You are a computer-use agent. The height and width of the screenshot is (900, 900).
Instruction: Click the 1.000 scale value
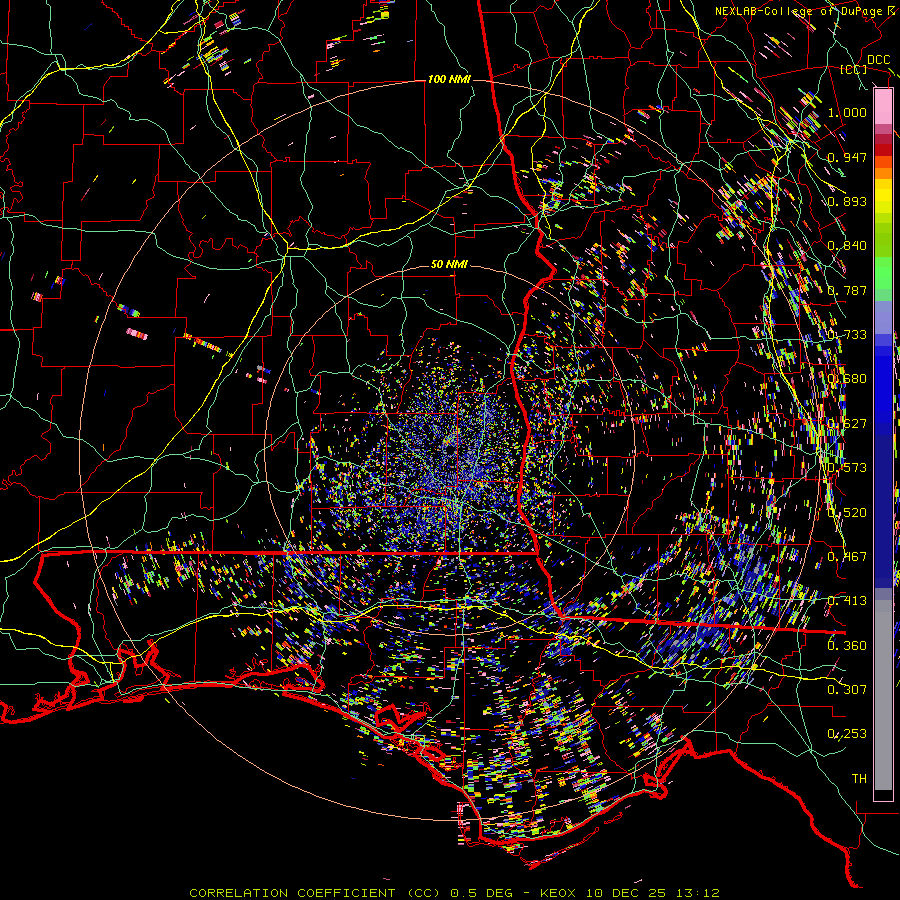pyautogui.click(x=847, y=112)
